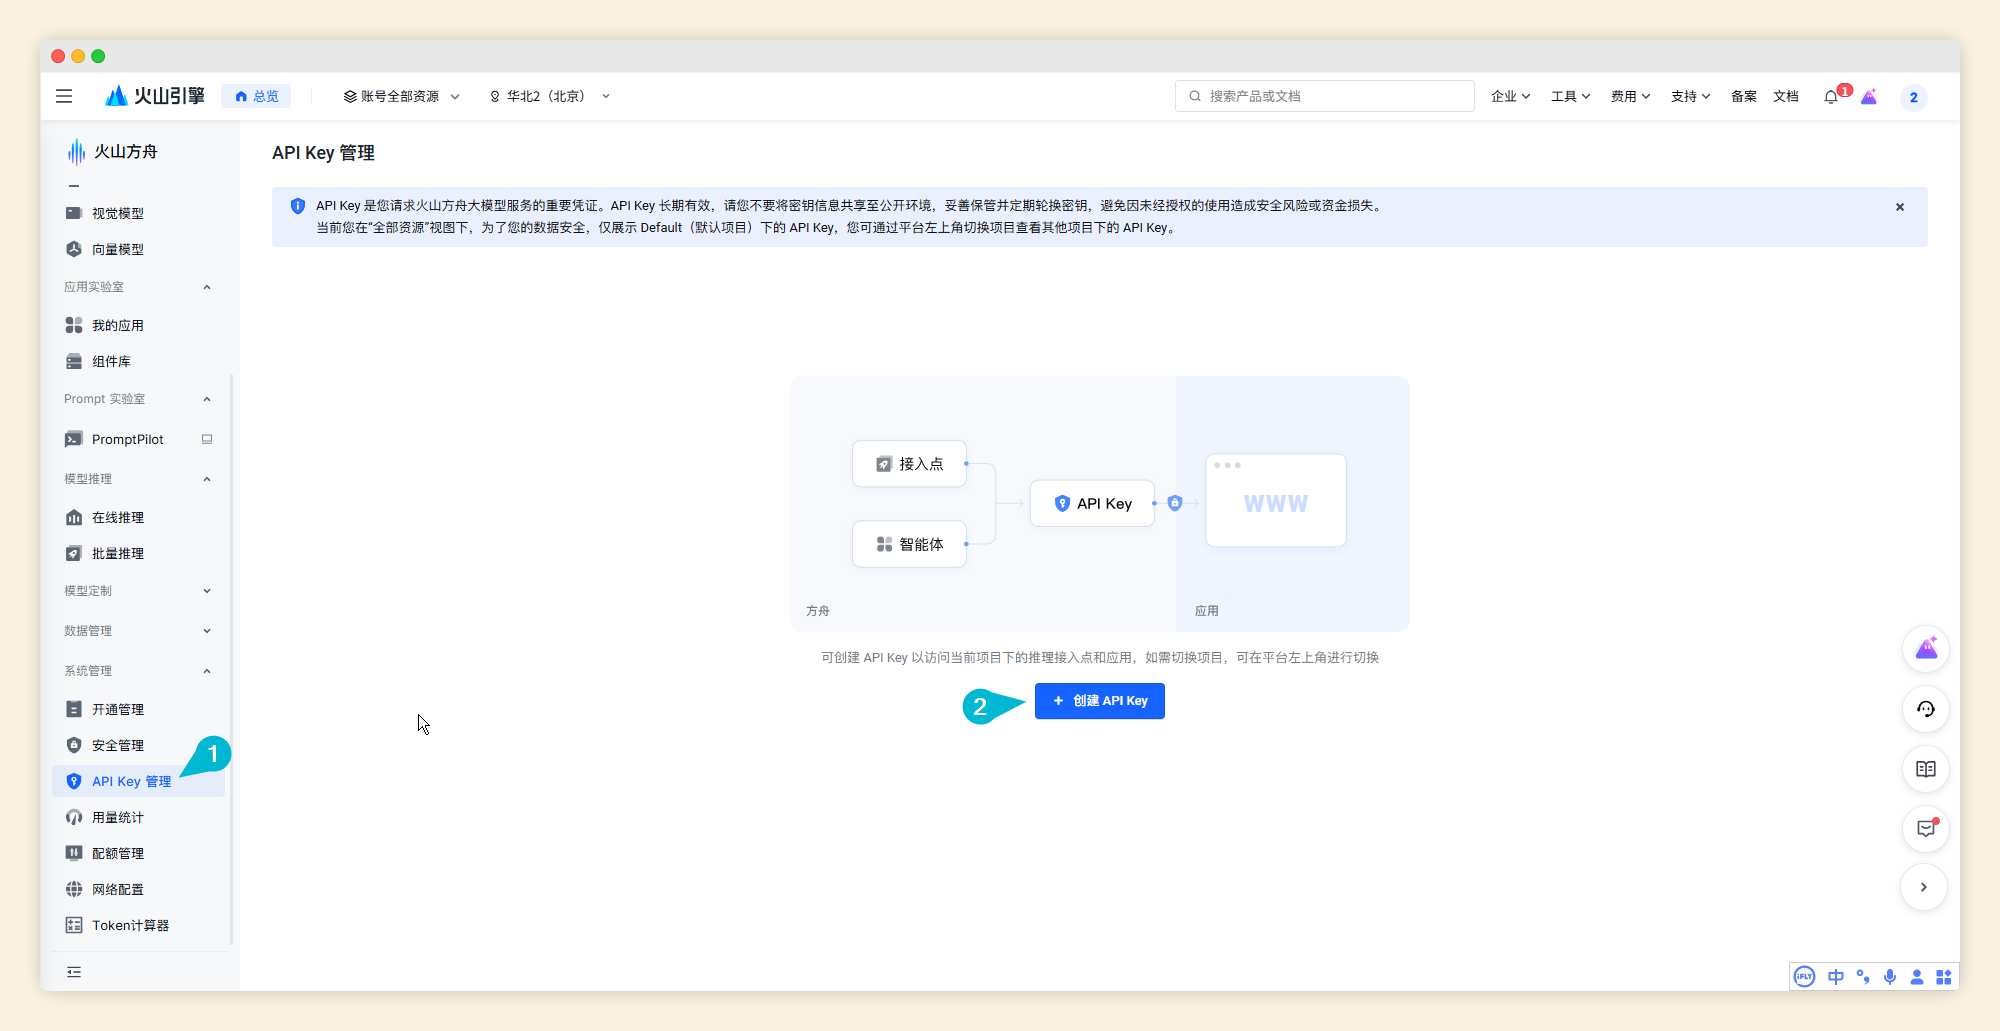Viewport: 2000px width, 1031px height.
Task: Open the iFLY input method icon
Action: point(1804,977)
